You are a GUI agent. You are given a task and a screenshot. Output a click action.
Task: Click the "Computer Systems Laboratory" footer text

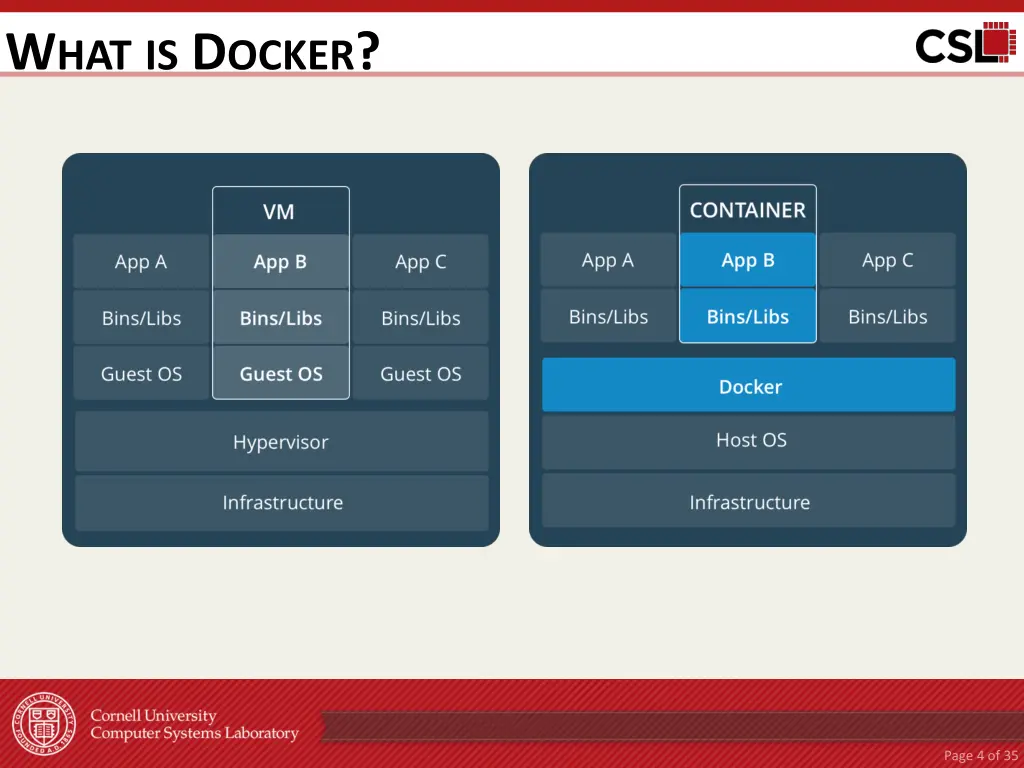(x=195, y=733)
